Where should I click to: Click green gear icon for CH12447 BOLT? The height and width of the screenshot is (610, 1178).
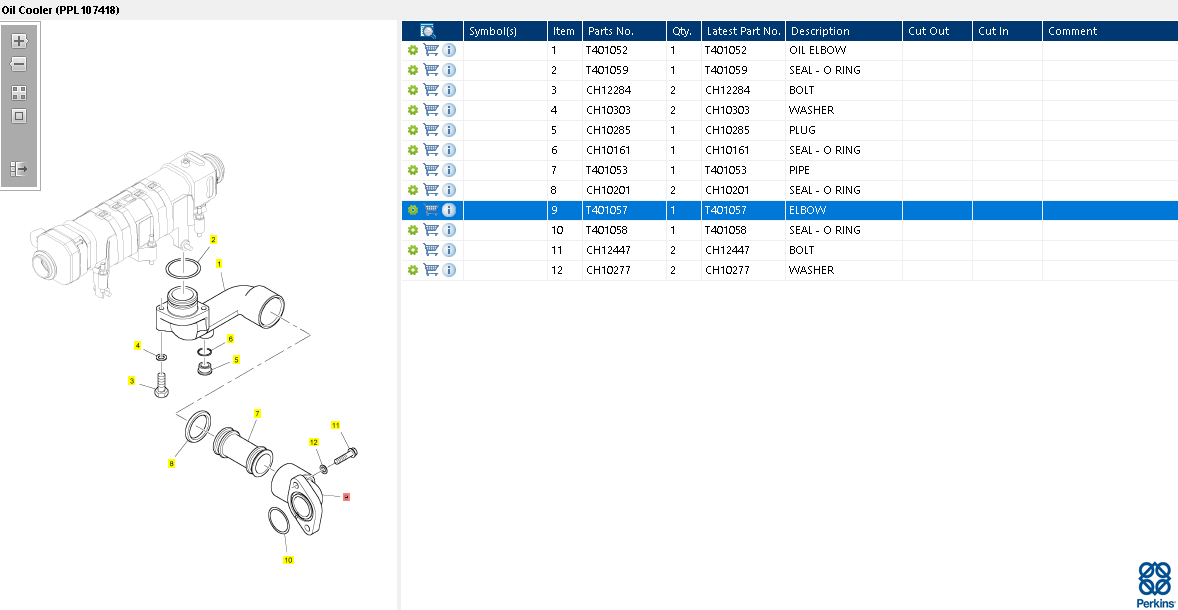(x=412, y=250)
